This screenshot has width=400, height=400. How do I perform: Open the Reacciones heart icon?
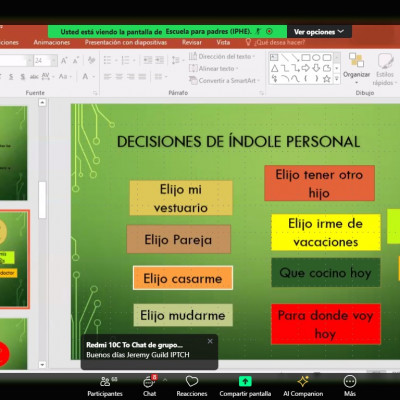tap(192, 381)
